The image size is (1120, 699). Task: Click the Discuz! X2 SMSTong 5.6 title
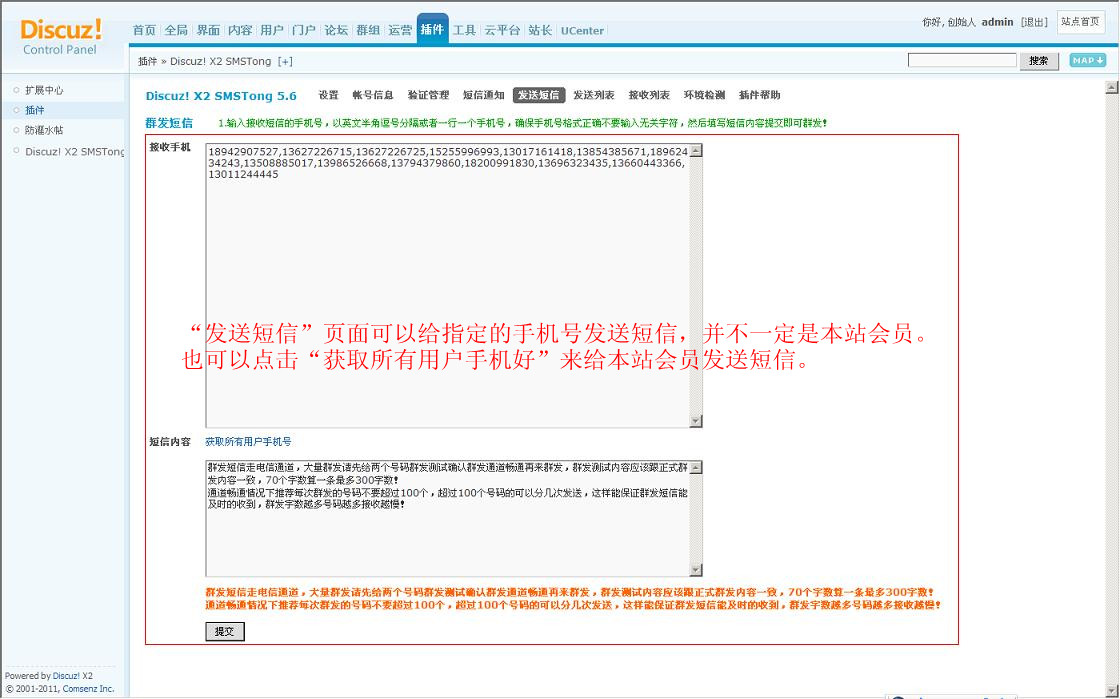click(221, 96)
